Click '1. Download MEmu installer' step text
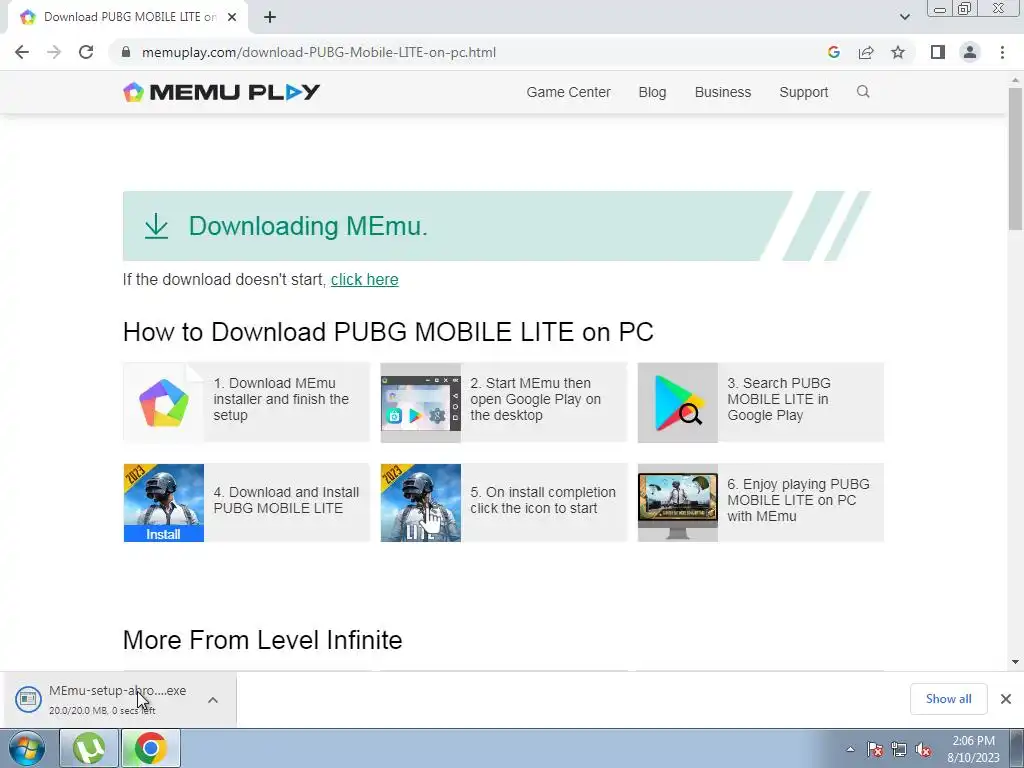 tap(281, 399)
